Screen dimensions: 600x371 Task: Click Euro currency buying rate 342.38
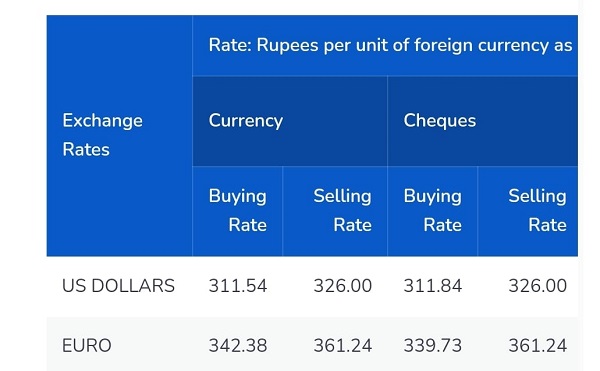pos(238,346)
